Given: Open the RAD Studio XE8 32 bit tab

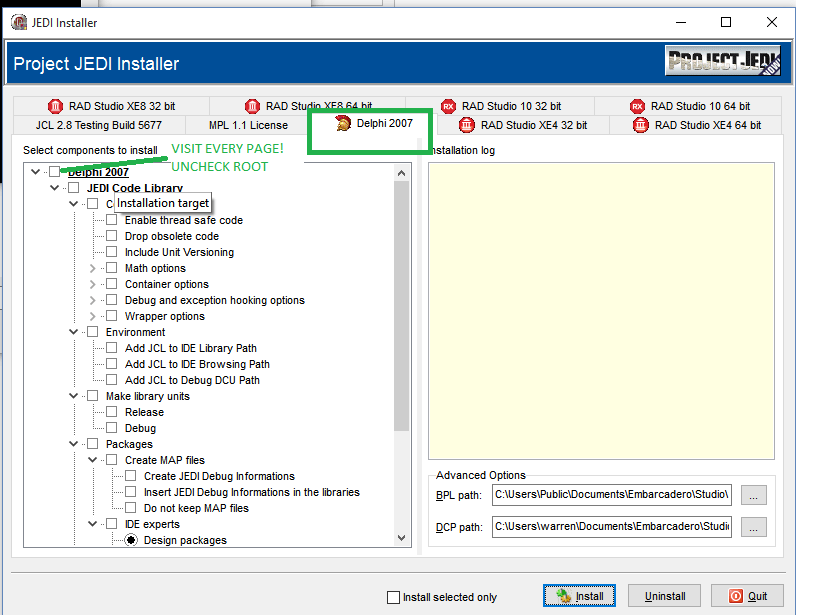Looking at the screenshot, I should (112, 106).
